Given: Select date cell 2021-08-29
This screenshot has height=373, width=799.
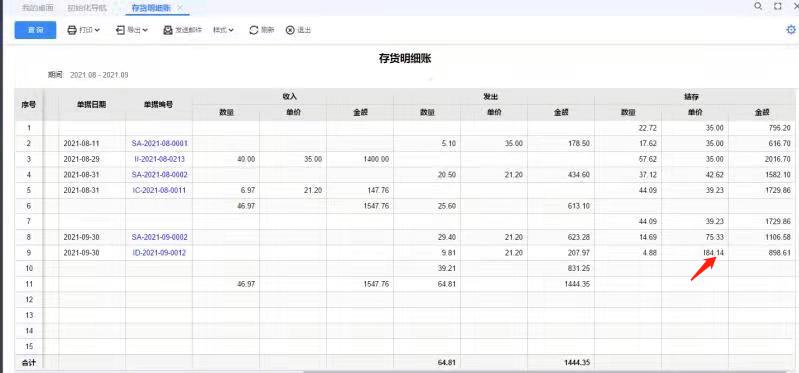Looking at the screenshot, I should (92, 159).
